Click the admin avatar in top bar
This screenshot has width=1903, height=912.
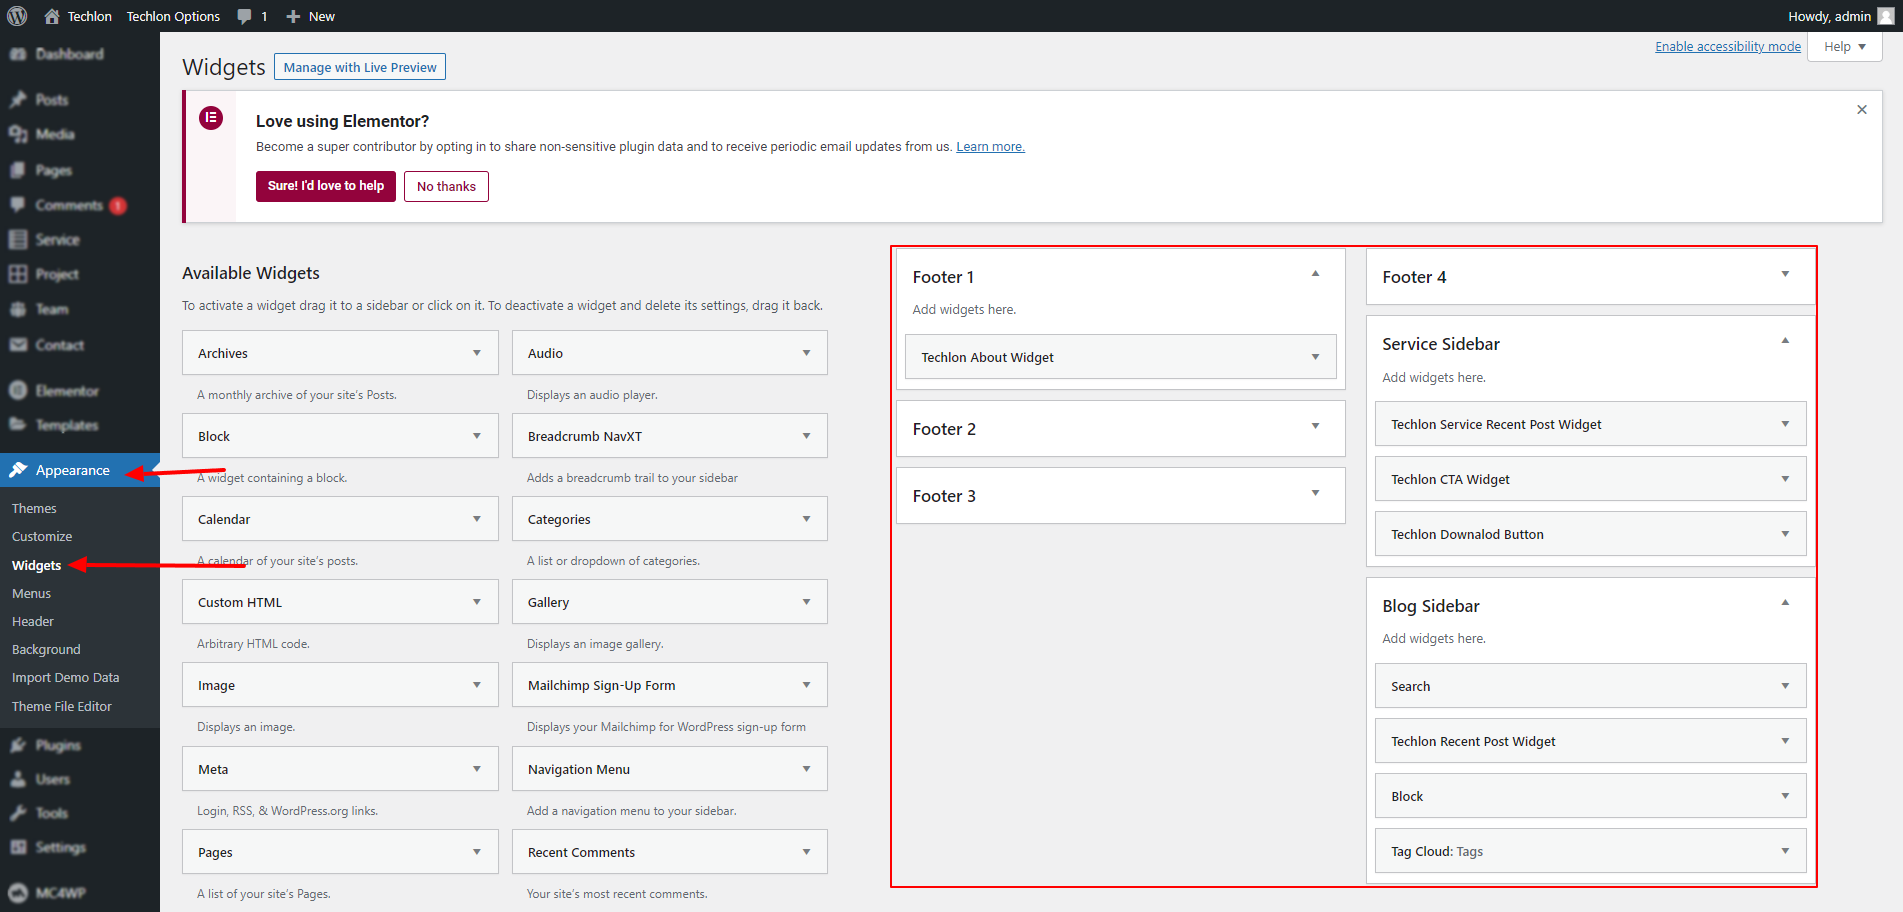[1885, 16]
